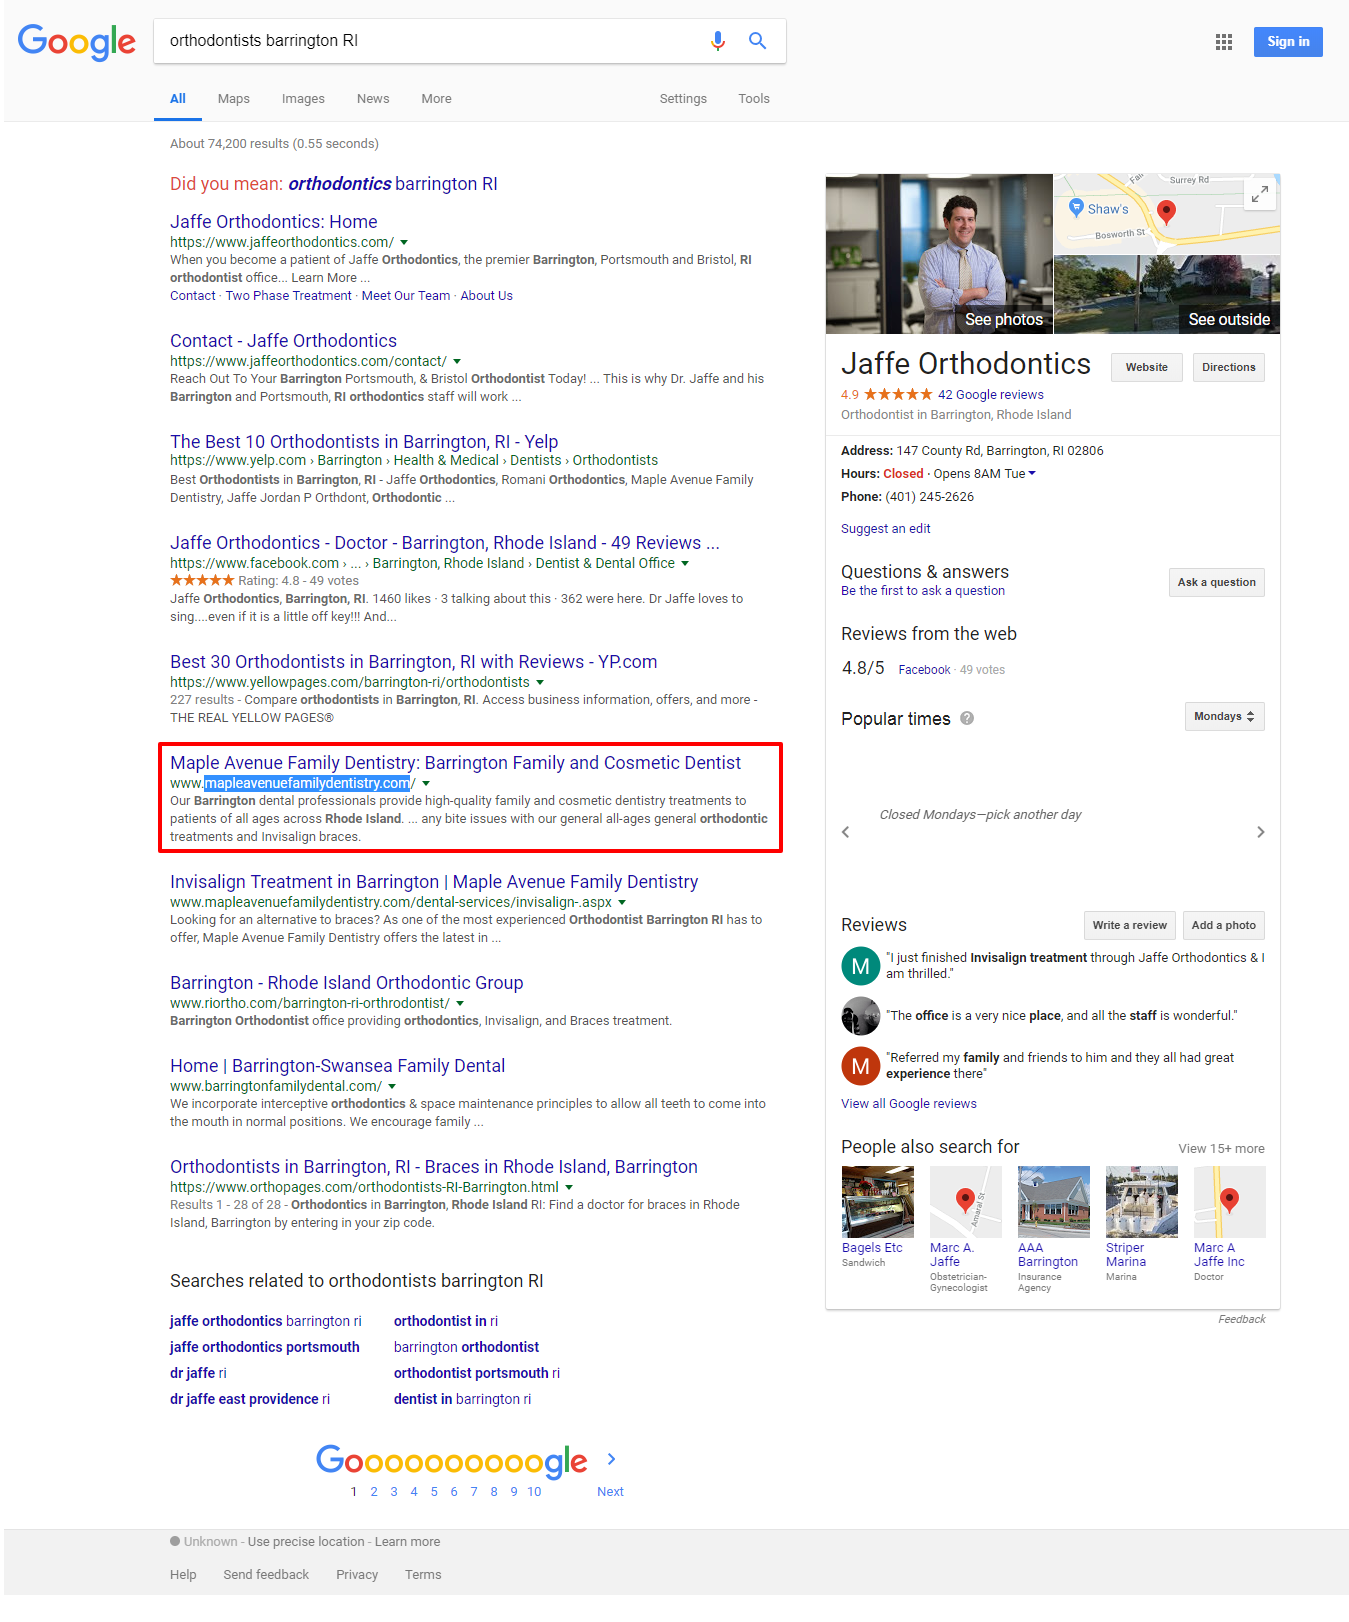Open the Google apps grid icon
This screenshot has width=1349, height=1622.
pyautogui.click(x=1223, y=42)
